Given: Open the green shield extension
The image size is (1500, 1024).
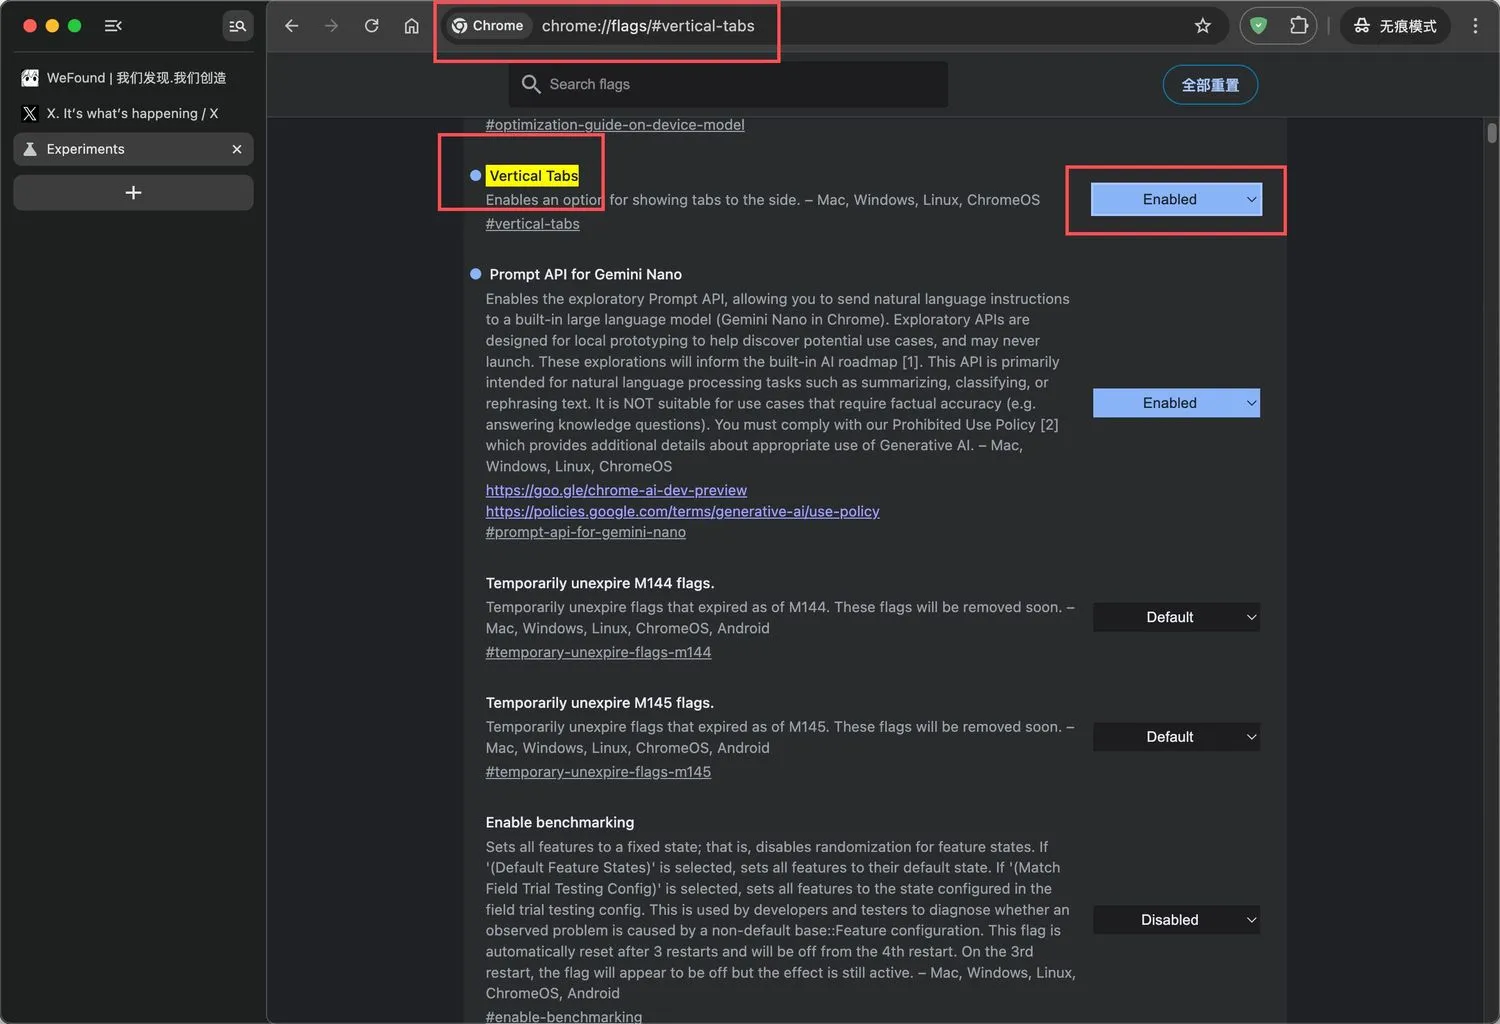Looking at the screenshot, I should [x=1259, y=26].
